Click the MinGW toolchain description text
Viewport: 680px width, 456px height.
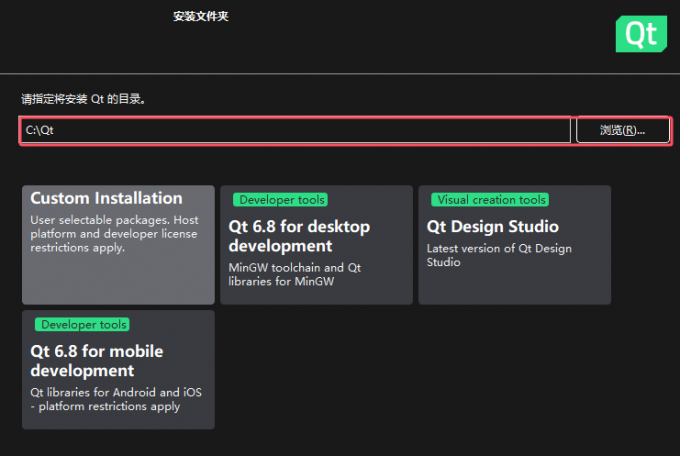tap(293, 275)
